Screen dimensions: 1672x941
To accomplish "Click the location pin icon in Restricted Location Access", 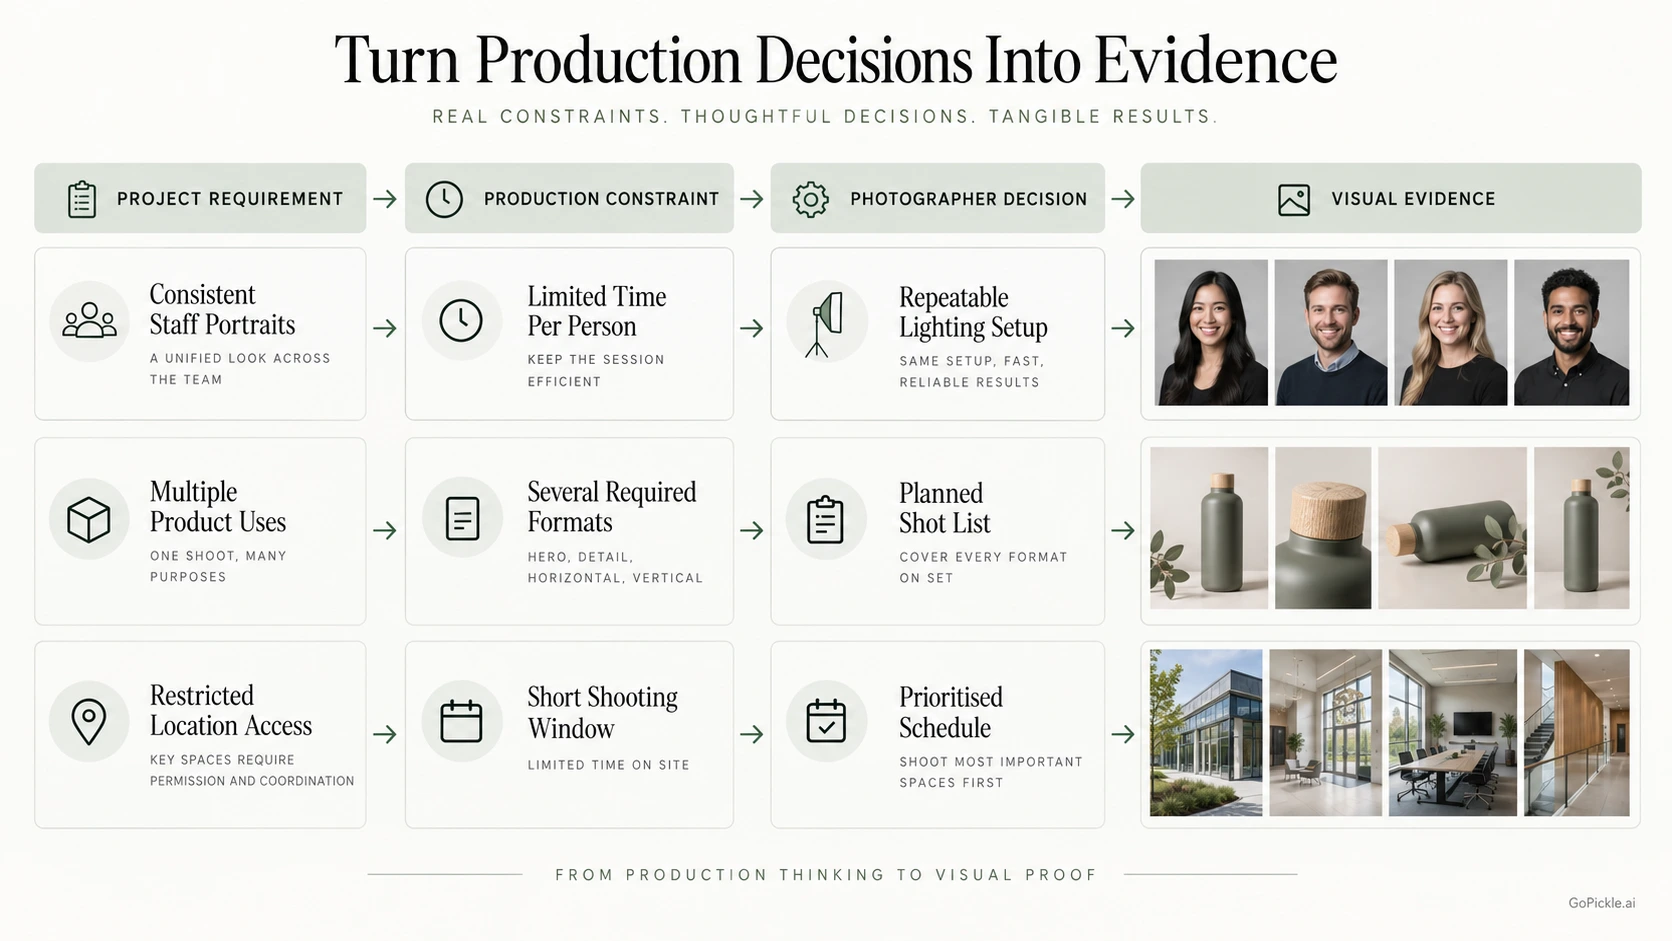I will [89, 721].
